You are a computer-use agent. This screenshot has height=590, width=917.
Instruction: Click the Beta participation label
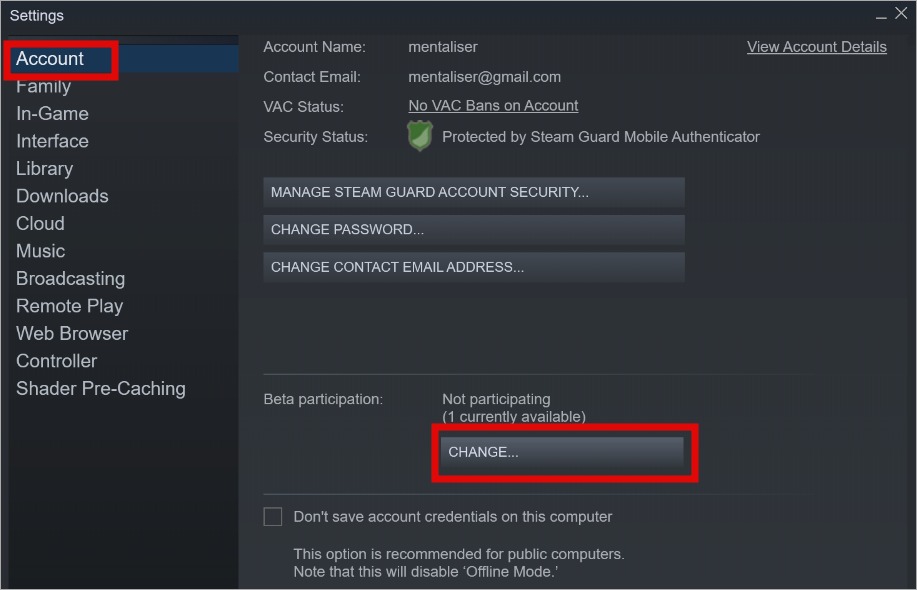click(x=323, y=399)
